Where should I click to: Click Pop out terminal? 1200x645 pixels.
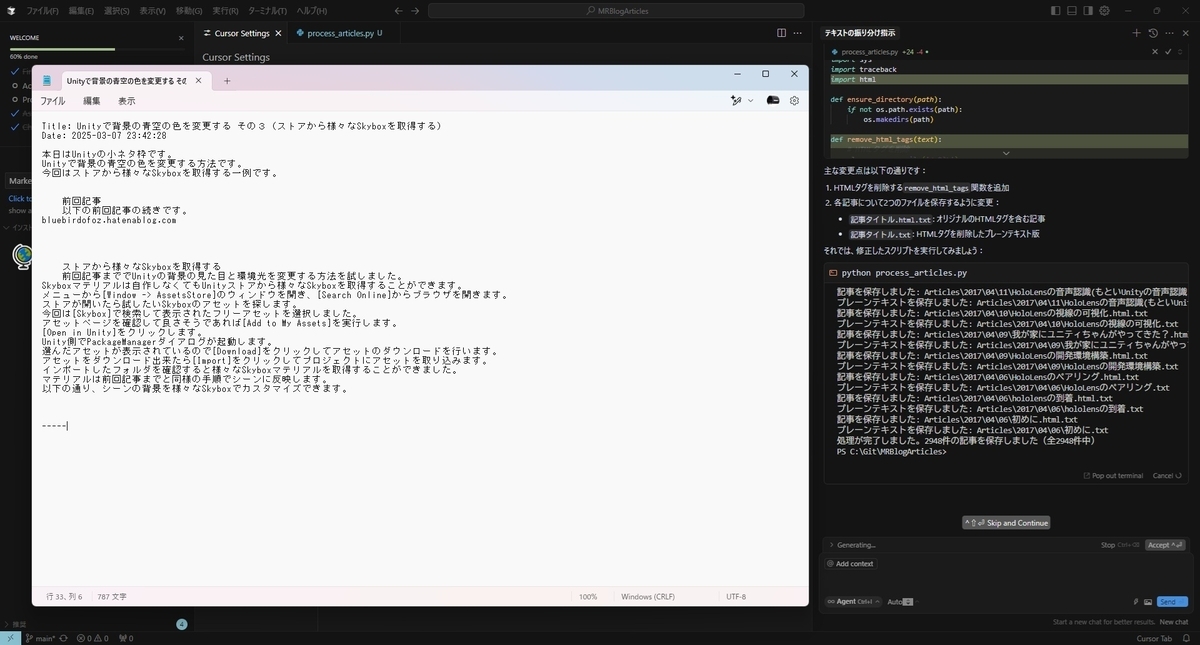(1113, 476)
